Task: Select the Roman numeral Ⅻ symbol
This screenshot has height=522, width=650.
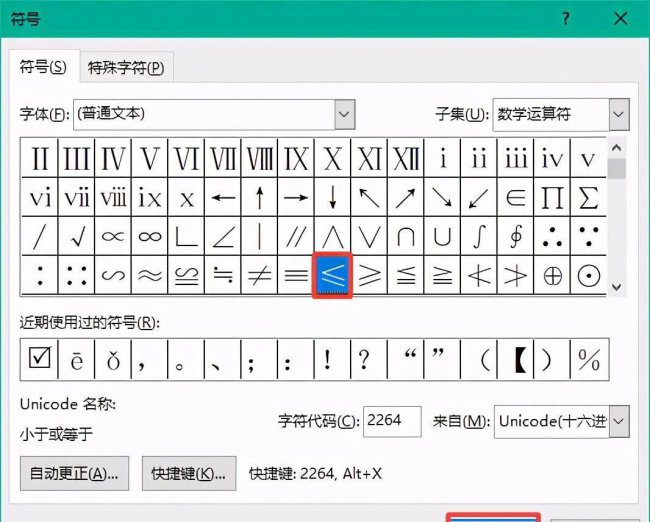Action: tap(406, 158)
